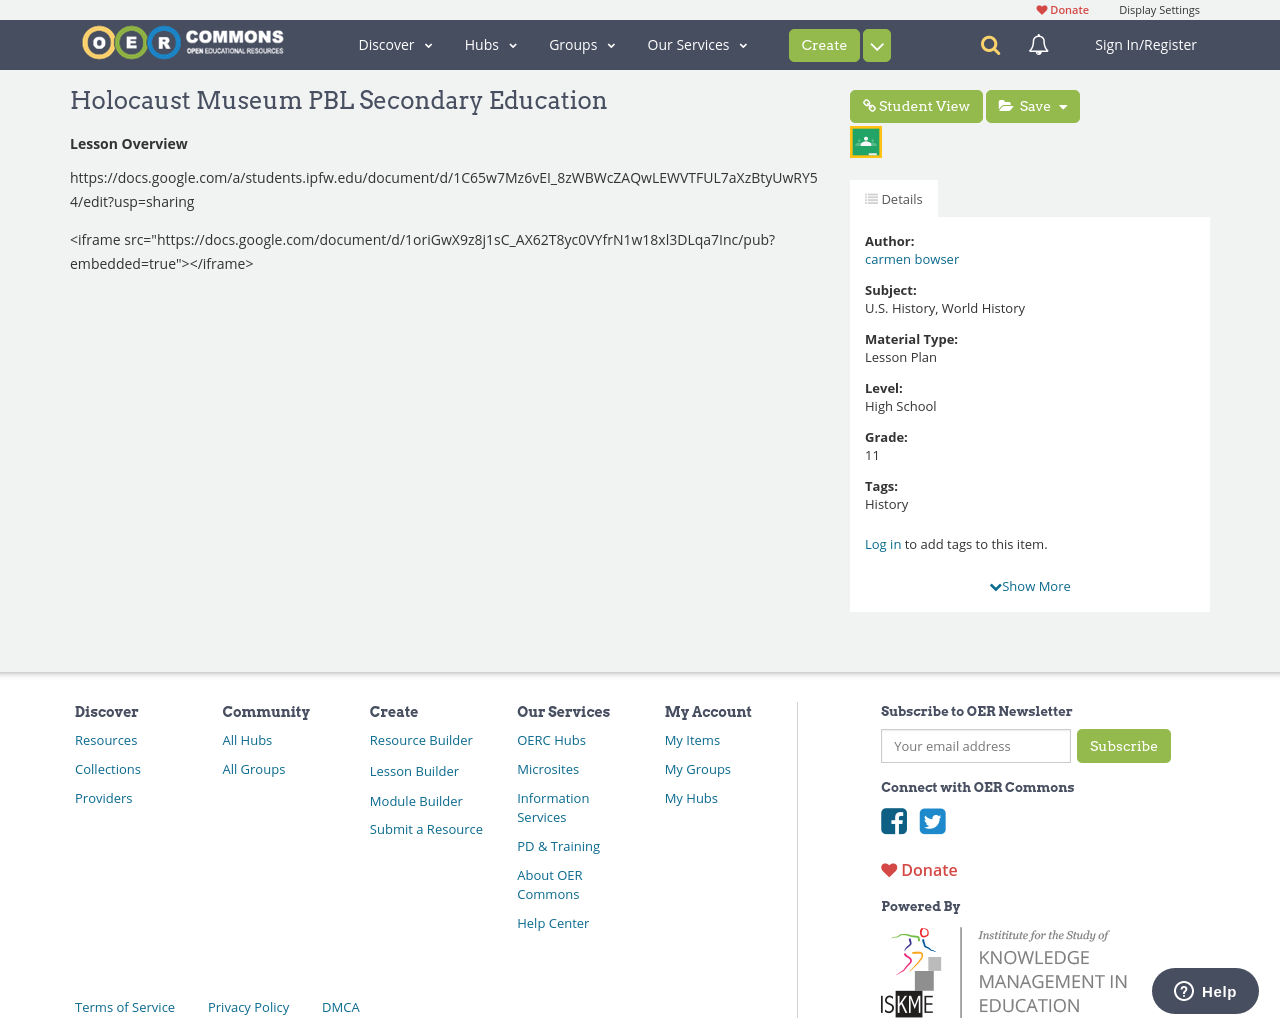
Task: Click the OER Commons logo
Action: coord(182,41)
